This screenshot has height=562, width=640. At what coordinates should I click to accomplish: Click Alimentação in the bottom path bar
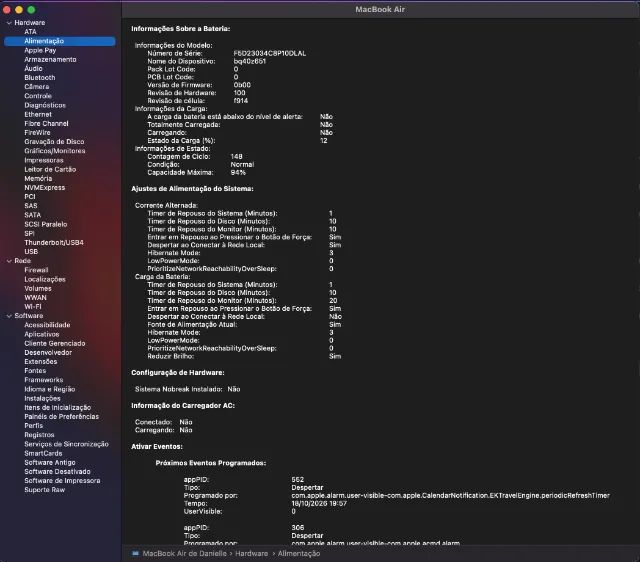point(299,553)
